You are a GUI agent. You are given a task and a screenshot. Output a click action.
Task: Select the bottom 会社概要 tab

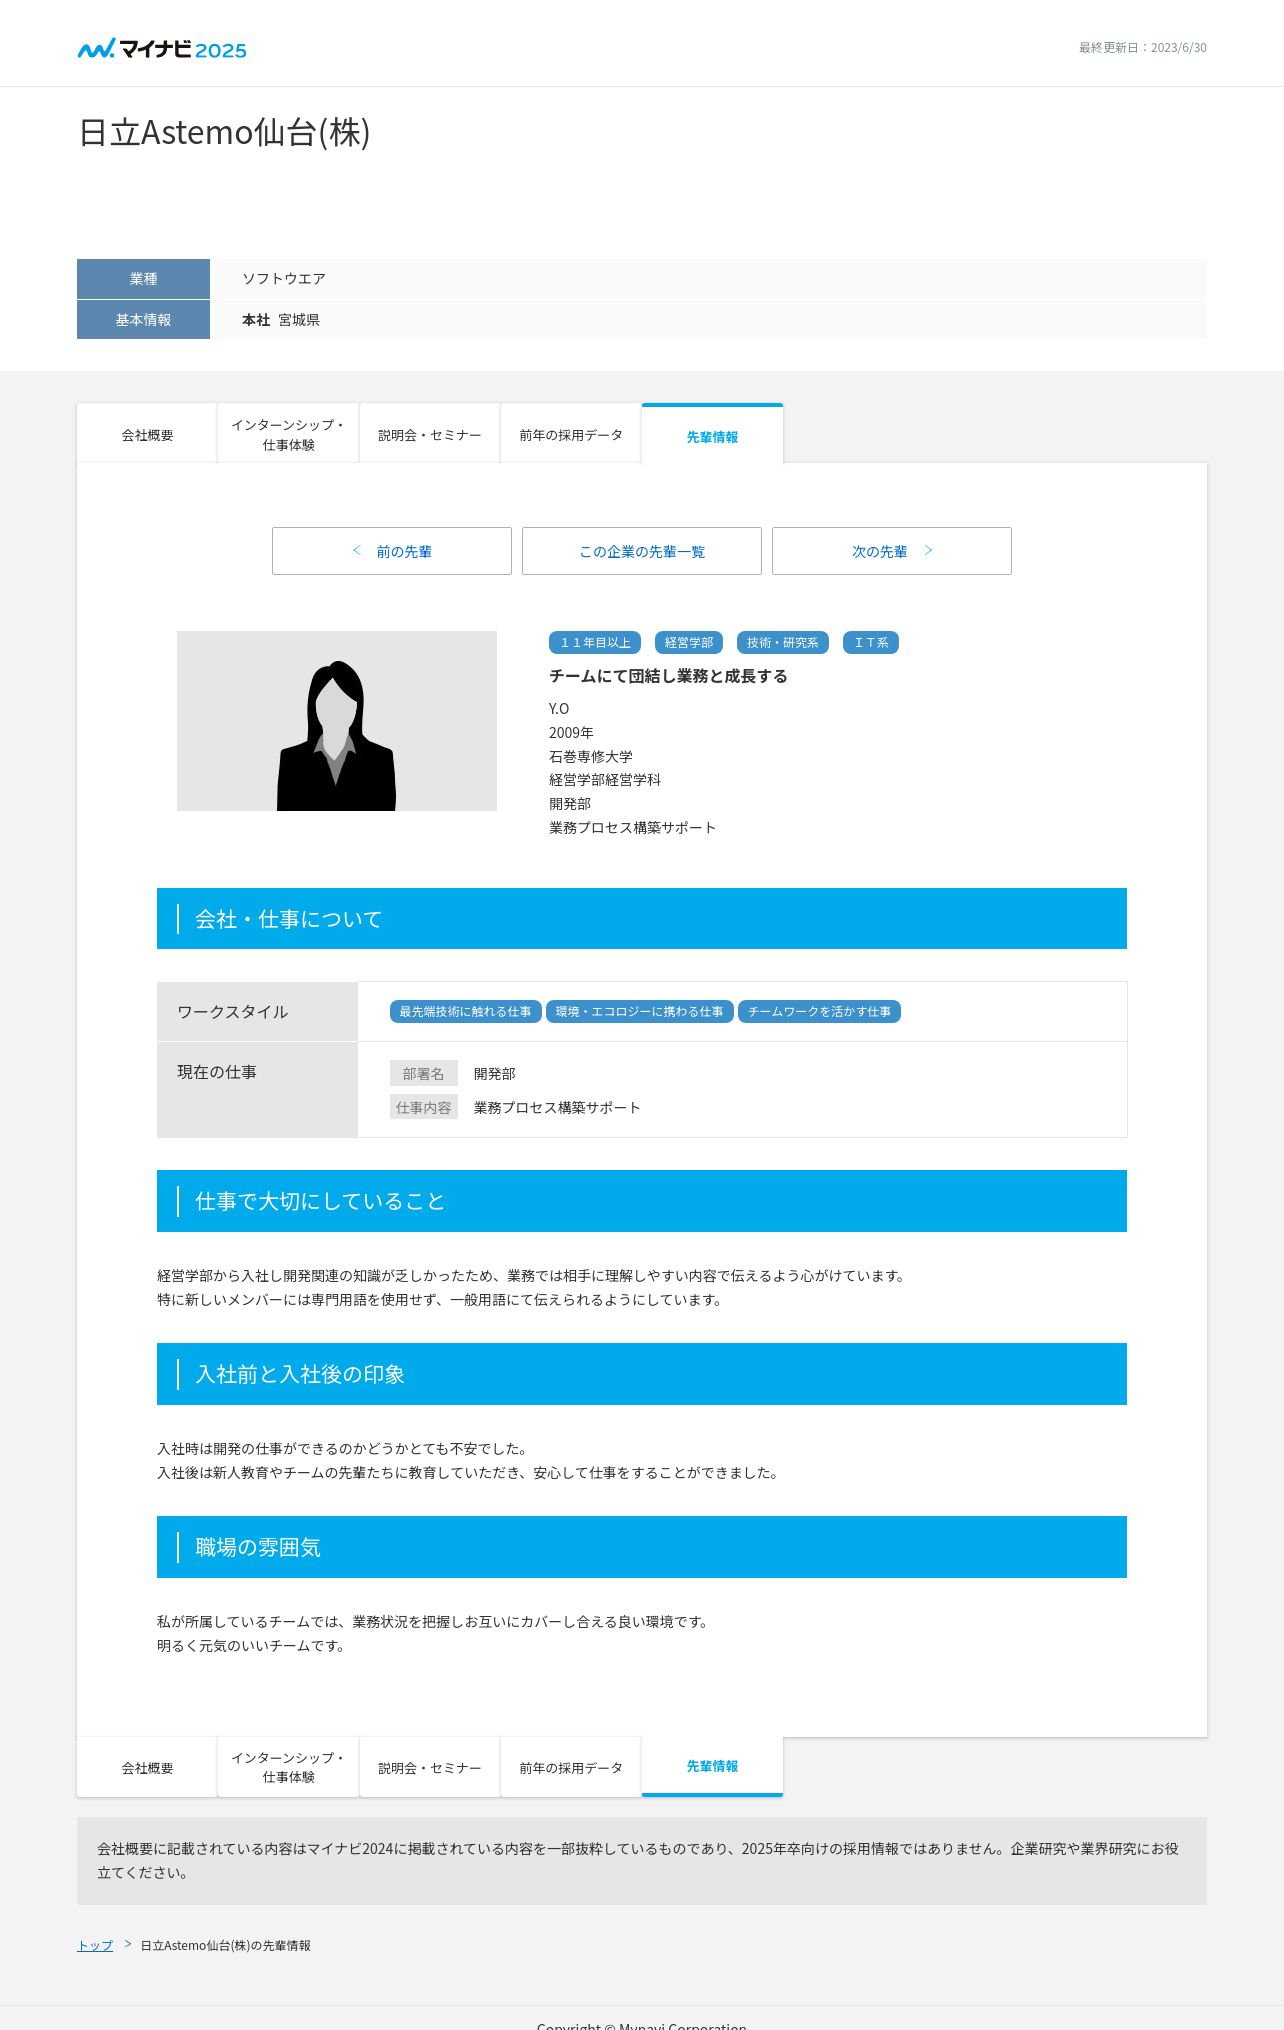tap(147, 1768)
